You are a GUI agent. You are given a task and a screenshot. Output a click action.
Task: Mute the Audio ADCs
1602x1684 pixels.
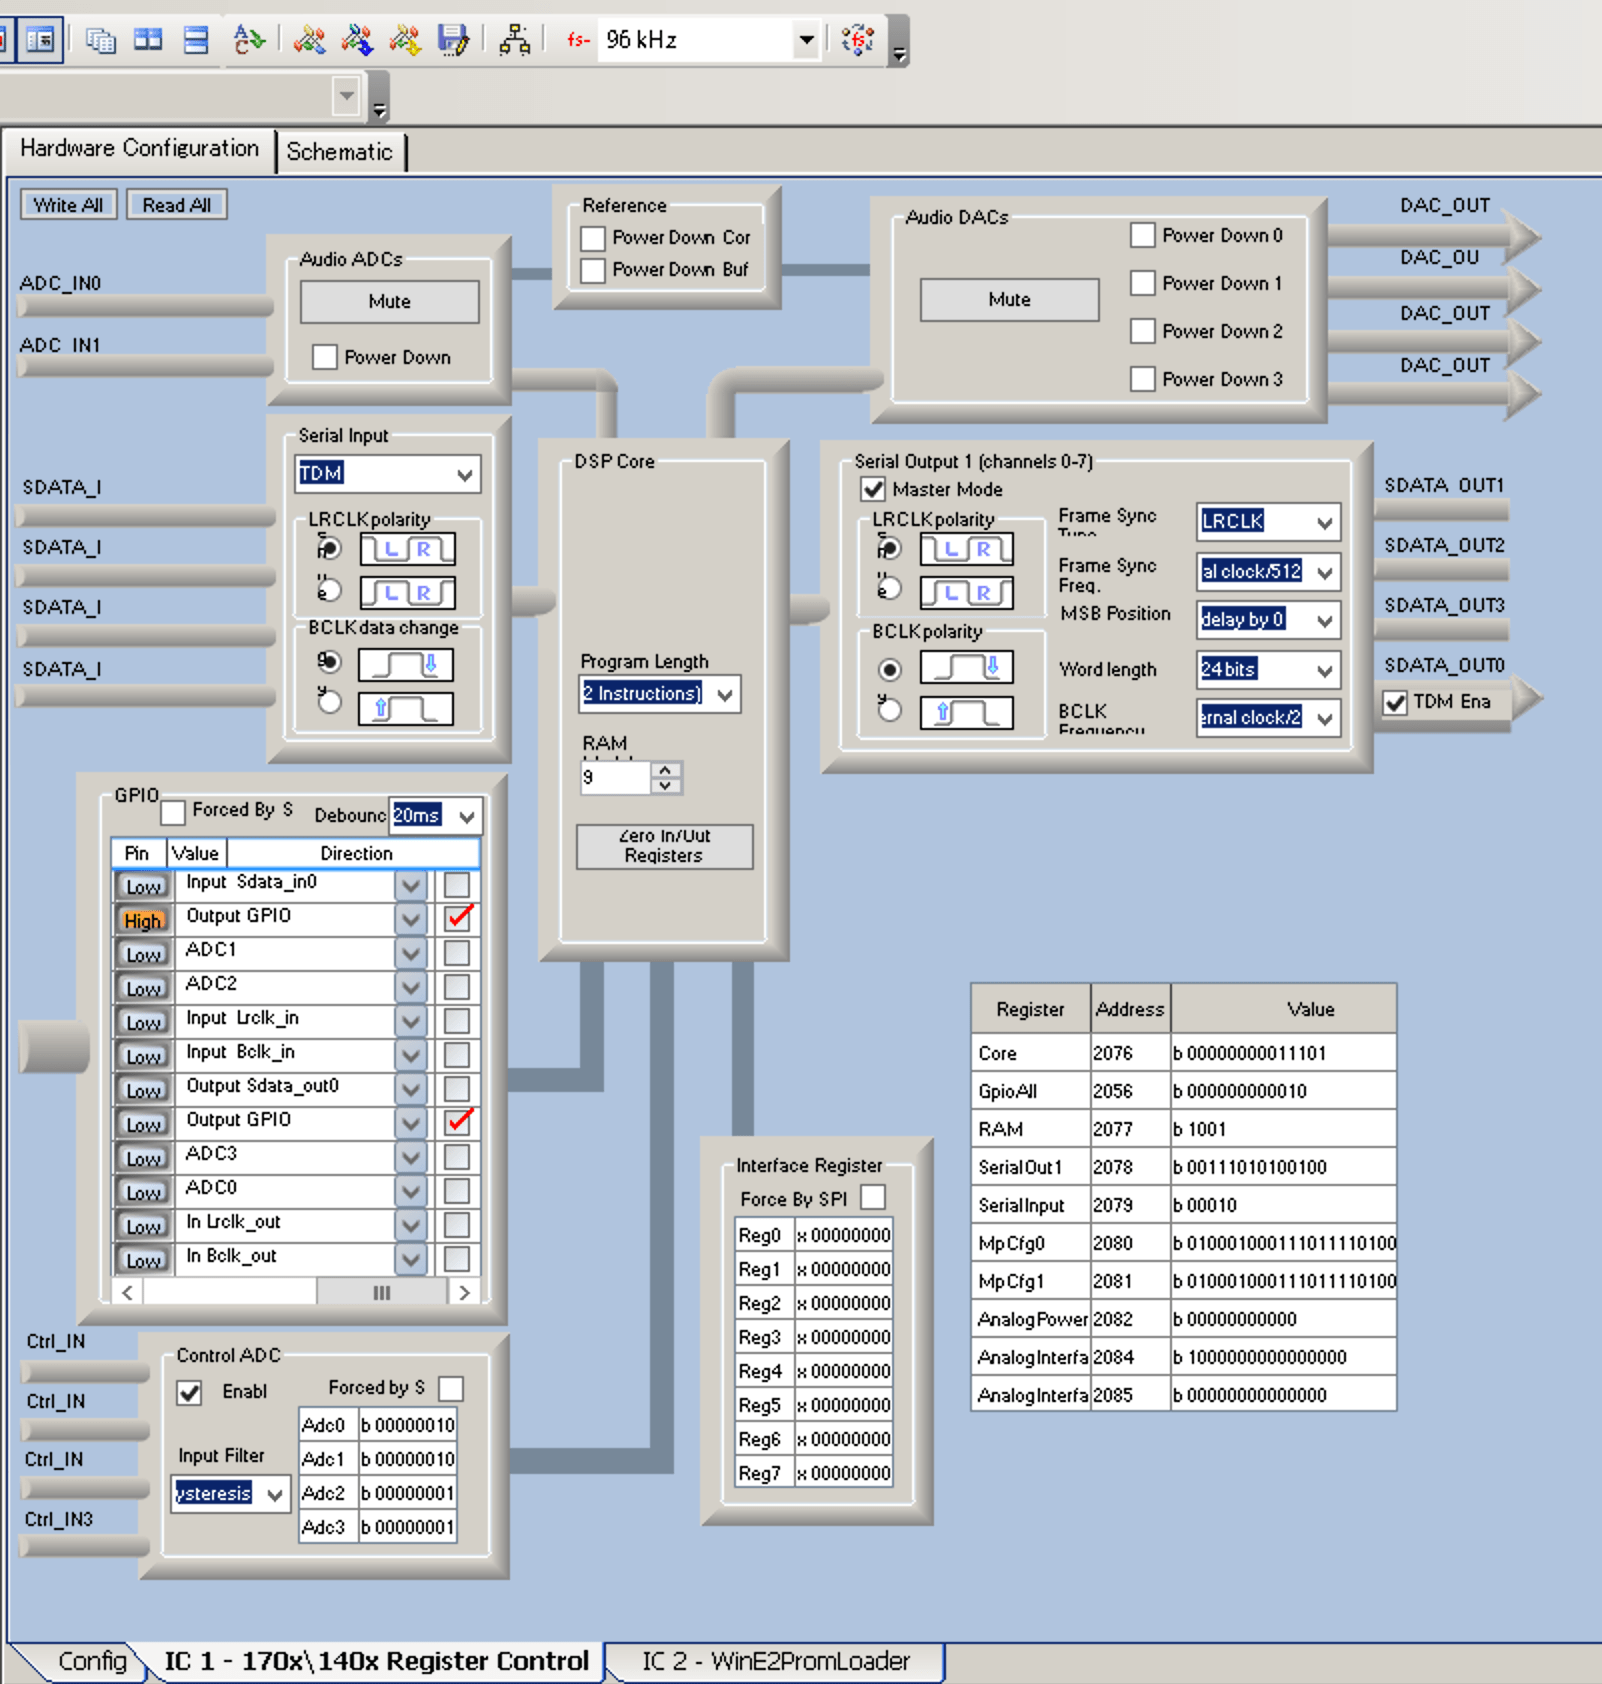point(389,301)
